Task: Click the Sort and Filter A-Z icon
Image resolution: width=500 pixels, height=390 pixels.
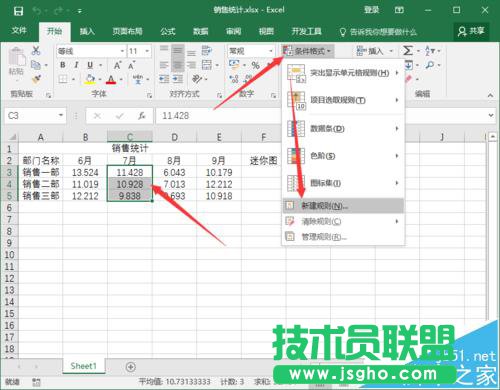Action: (430, 51)
